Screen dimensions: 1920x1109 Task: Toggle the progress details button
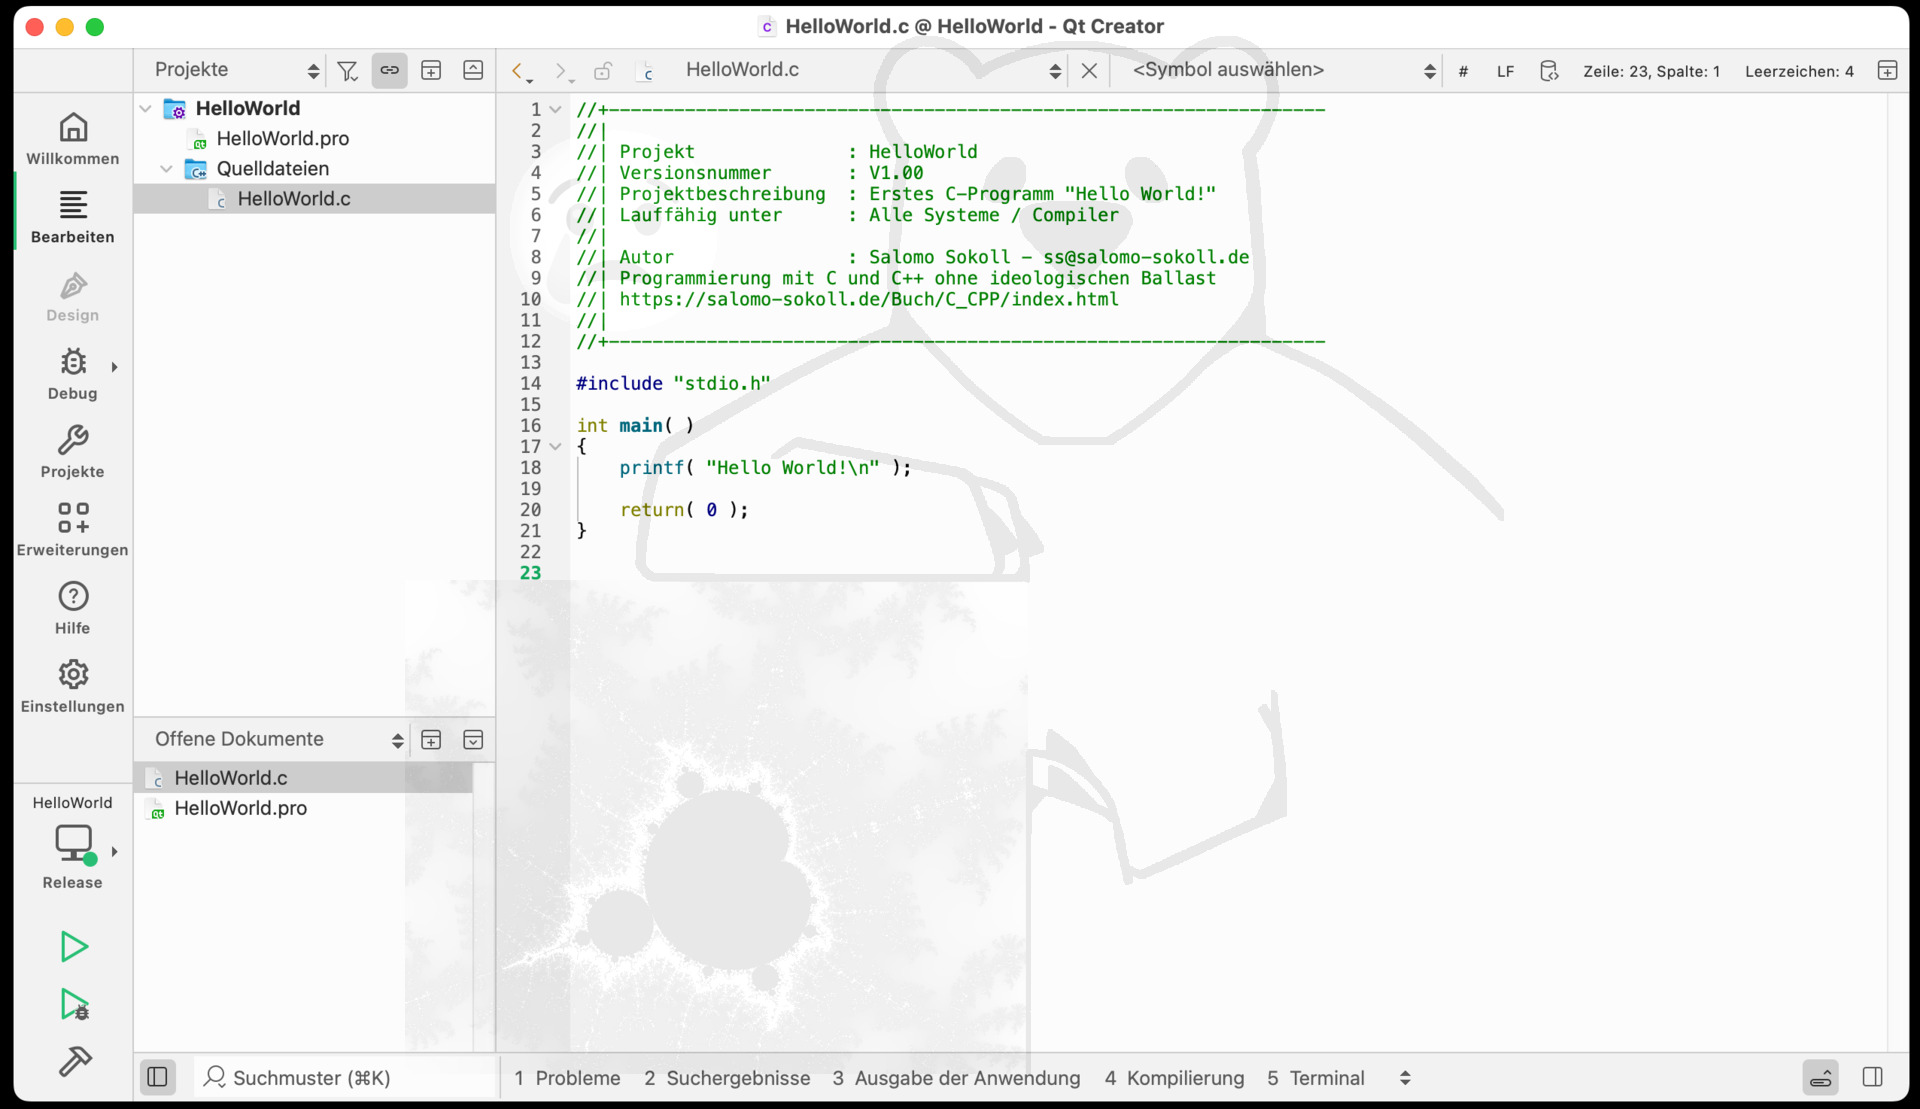coord(1821,1077)
